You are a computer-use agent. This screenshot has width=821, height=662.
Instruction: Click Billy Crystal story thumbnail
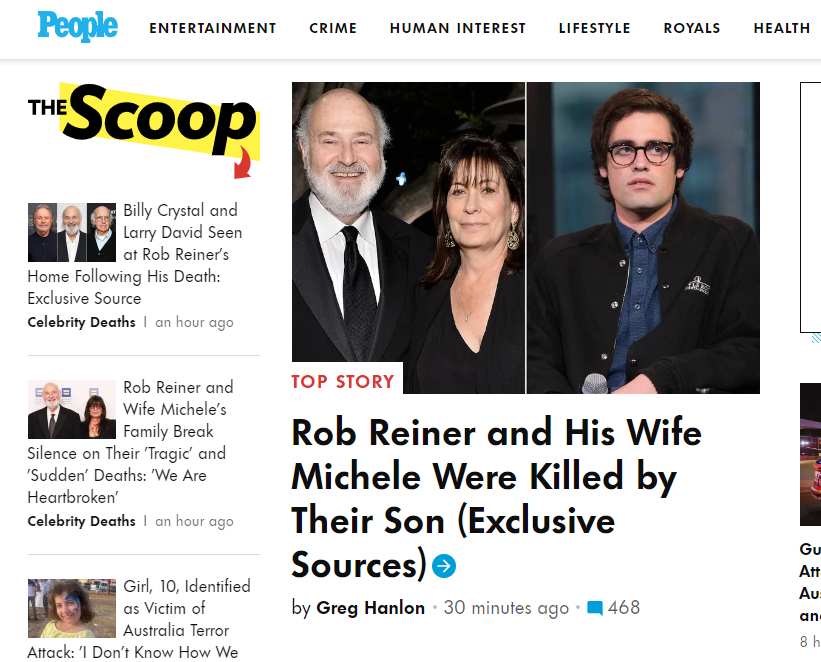click(x=71, y=232)
